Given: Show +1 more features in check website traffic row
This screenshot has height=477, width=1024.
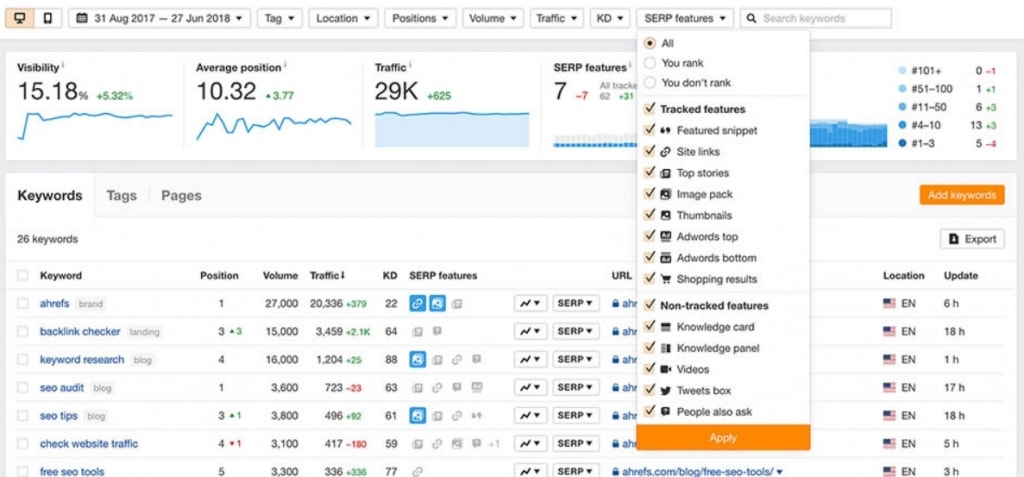Looking at the screenshot, I should (x=494, y=444).
